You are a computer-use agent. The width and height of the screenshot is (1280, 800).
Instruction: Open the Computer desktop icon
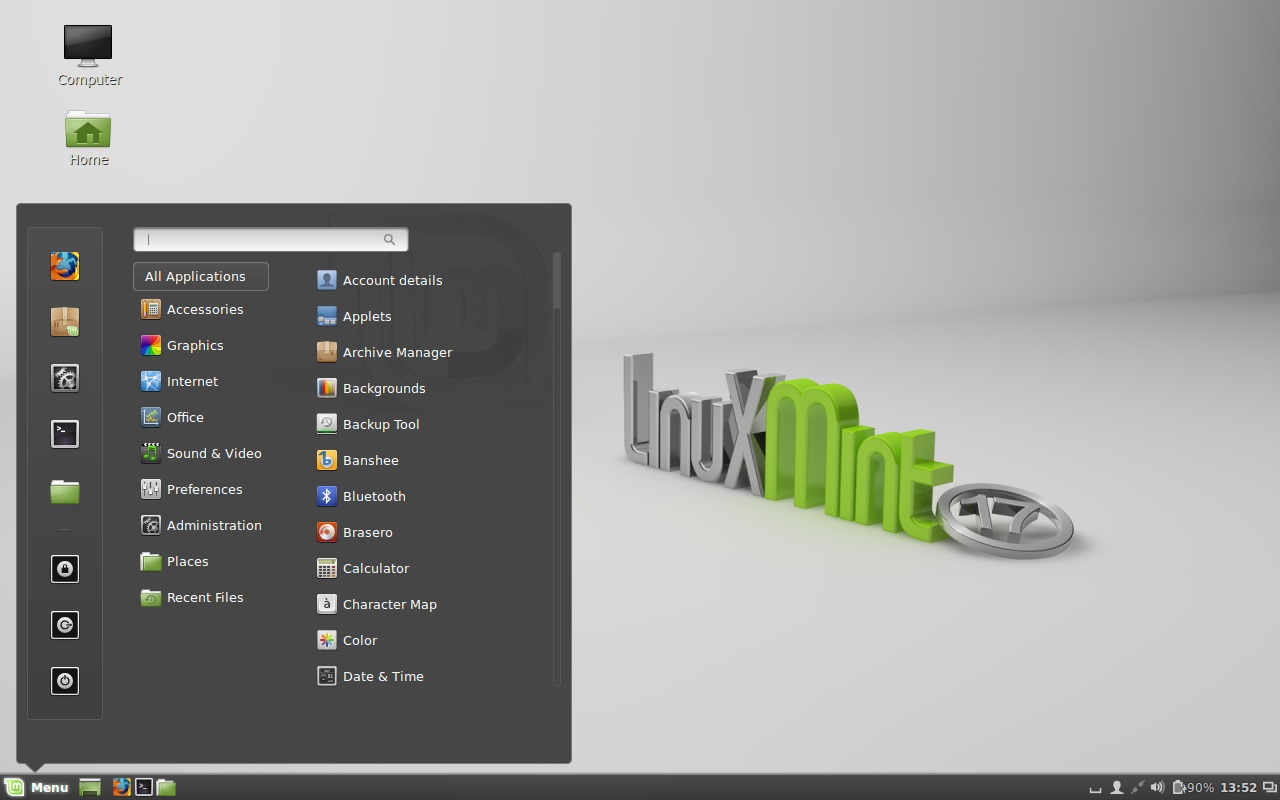coord(89,56)
